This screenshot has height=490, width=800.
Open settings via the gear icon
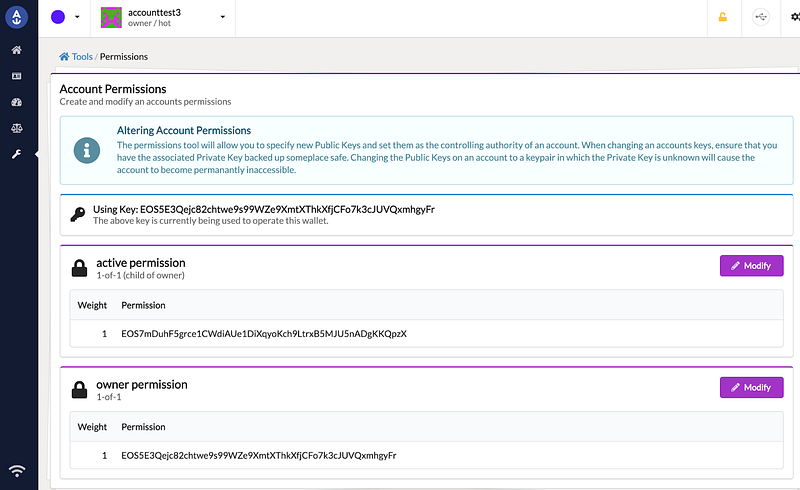tap(794, 17)
